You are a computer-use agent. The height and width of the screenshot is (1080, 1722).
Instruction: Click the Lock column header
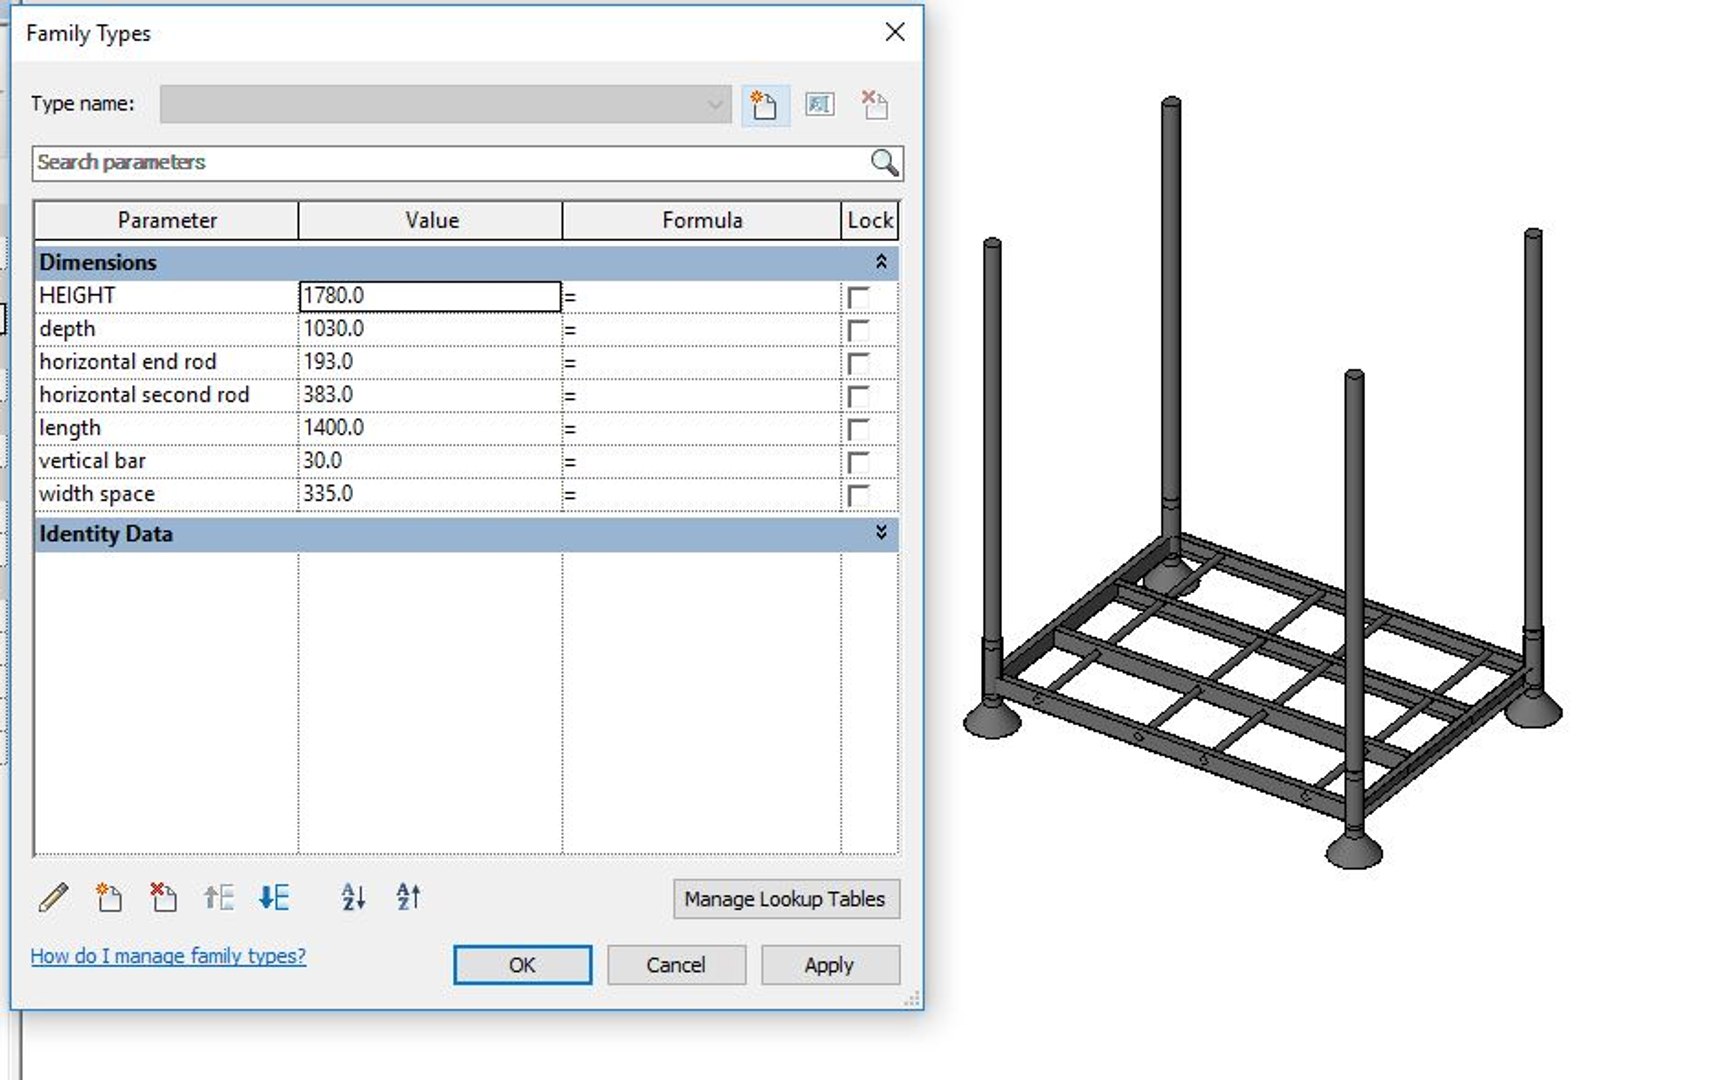[870, 220]
